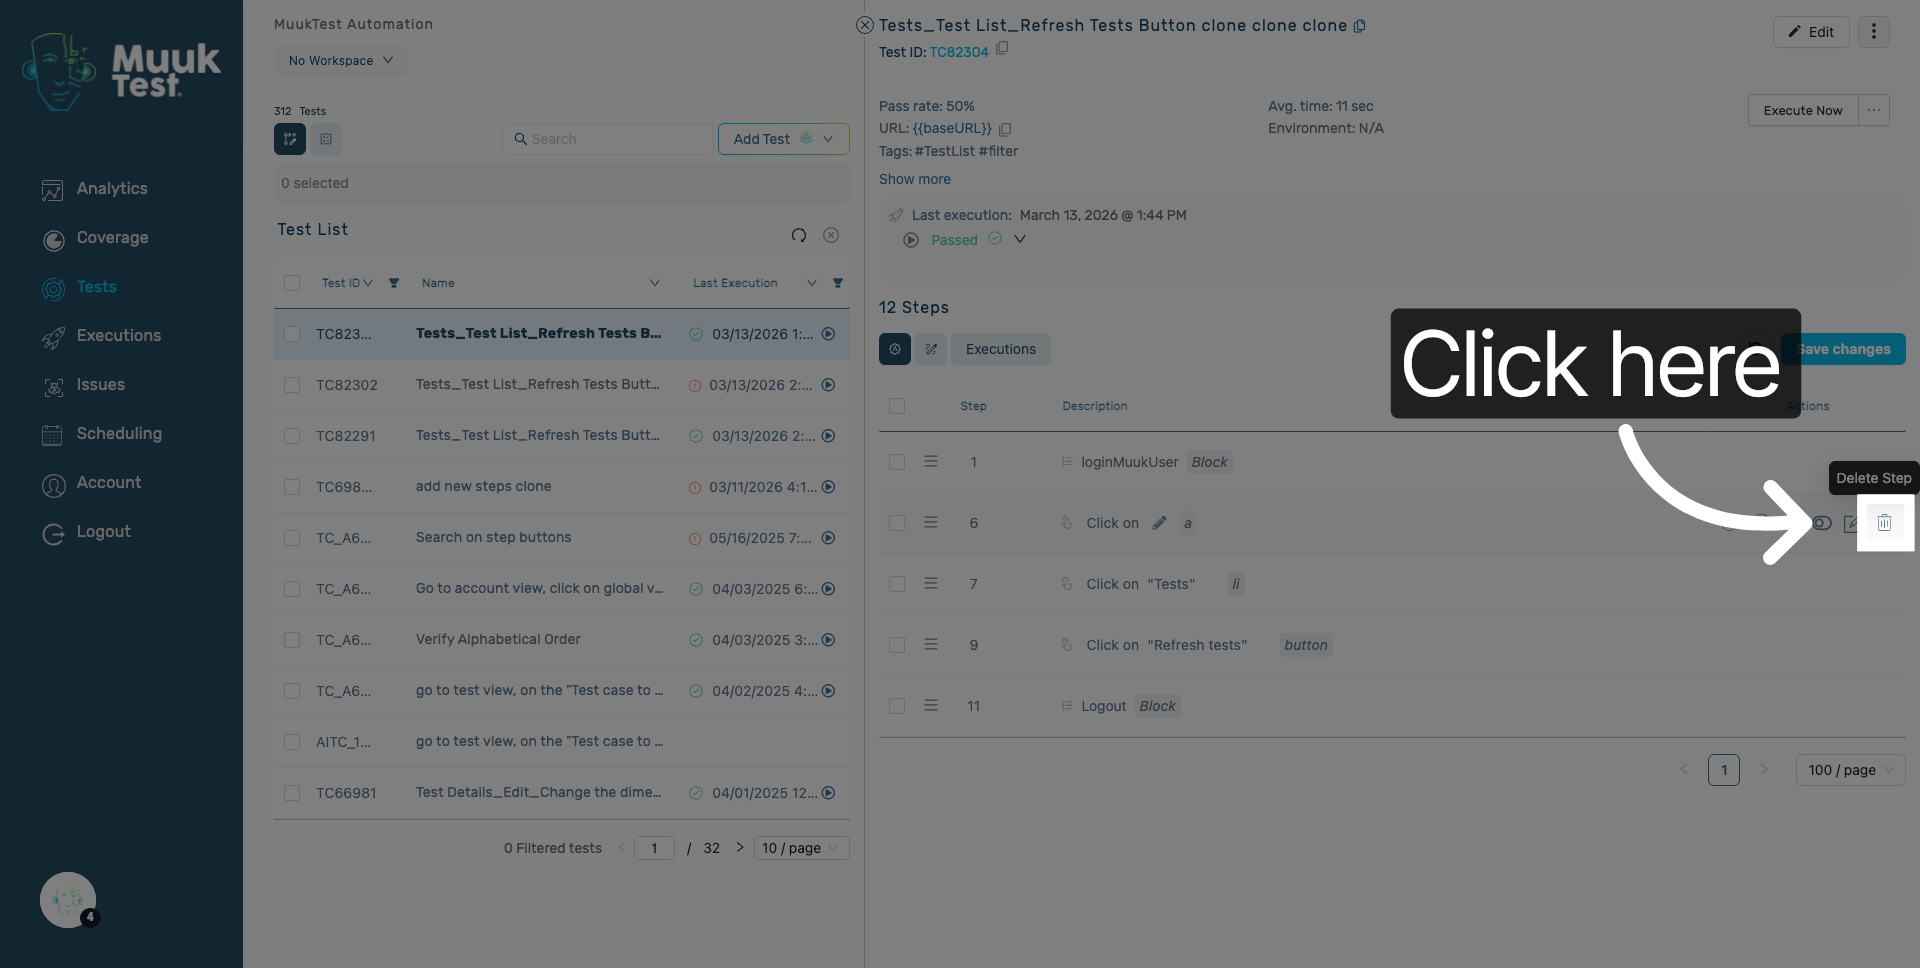Expand the Name column chevron

(x=655, y=283)
